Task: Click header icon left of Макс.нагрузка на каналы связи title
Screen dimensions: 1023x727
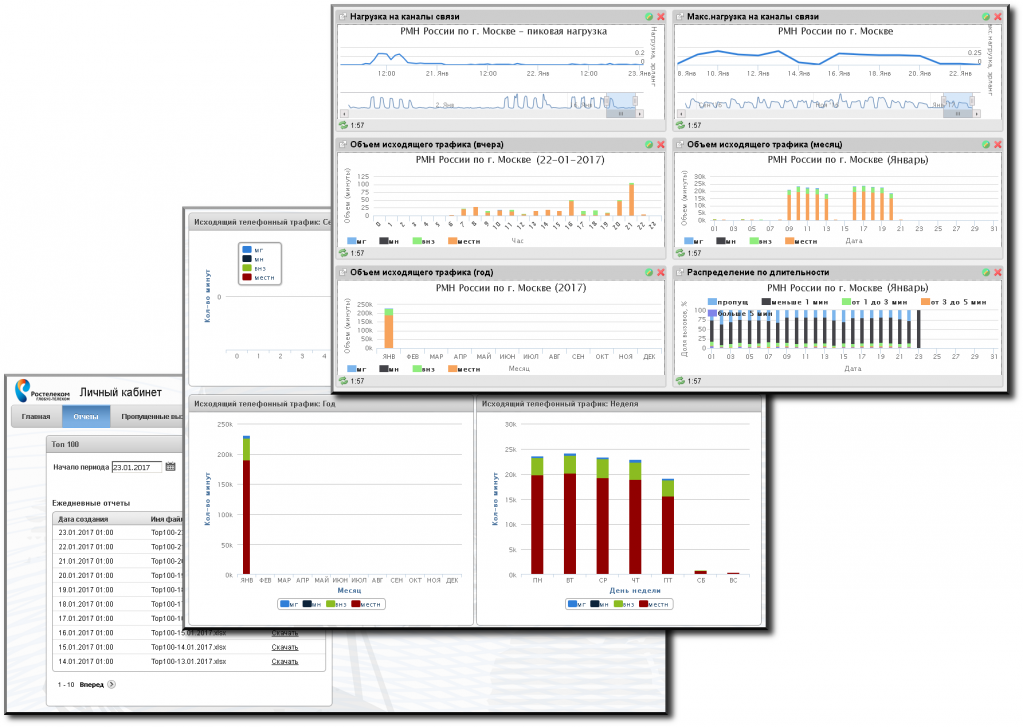Action: [x=680, y=16]
